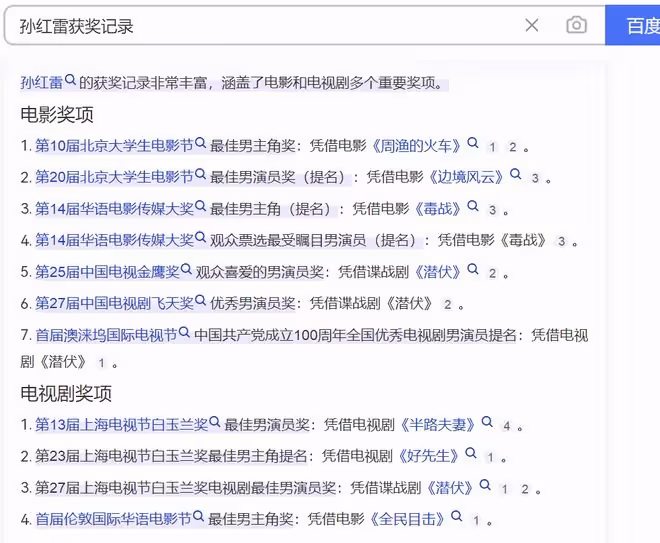The height and width of the screenshot is (543, 660).
Task: Open citation 3 on the 边境风云 line
Action: (x=535, y=178)
